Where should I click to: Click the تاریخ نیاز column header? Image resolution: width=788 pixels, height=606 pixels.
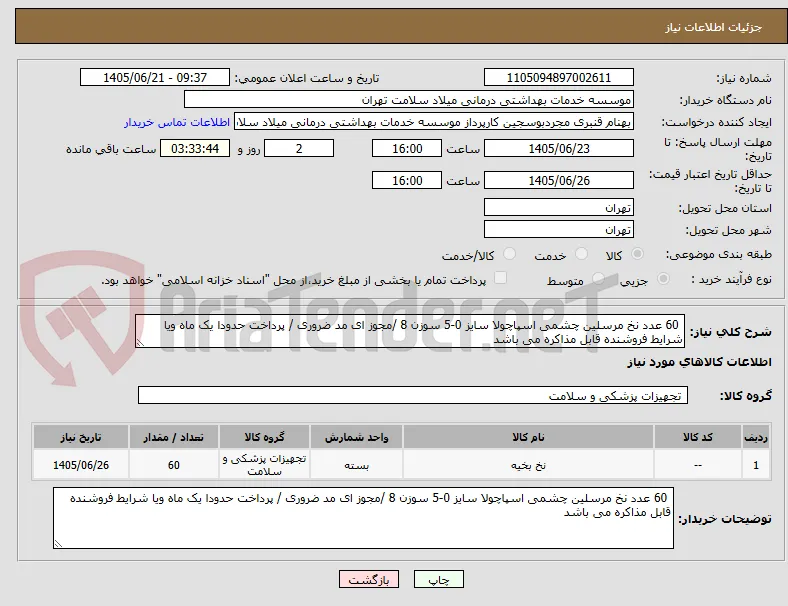point(81,437)
